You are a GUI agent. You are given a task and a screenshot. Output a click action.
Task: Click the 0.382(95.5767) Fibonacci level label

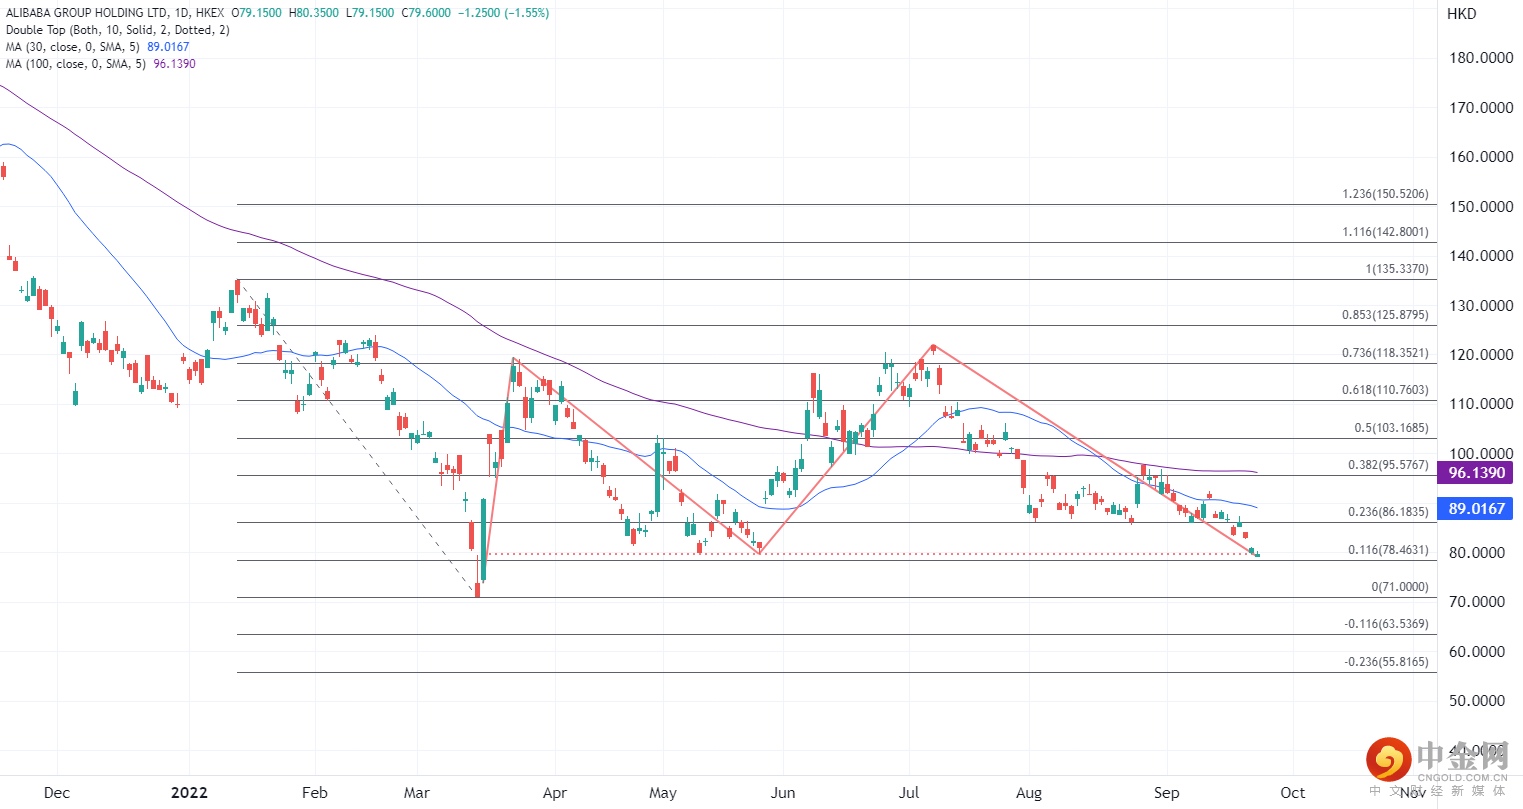(1388, 465)
